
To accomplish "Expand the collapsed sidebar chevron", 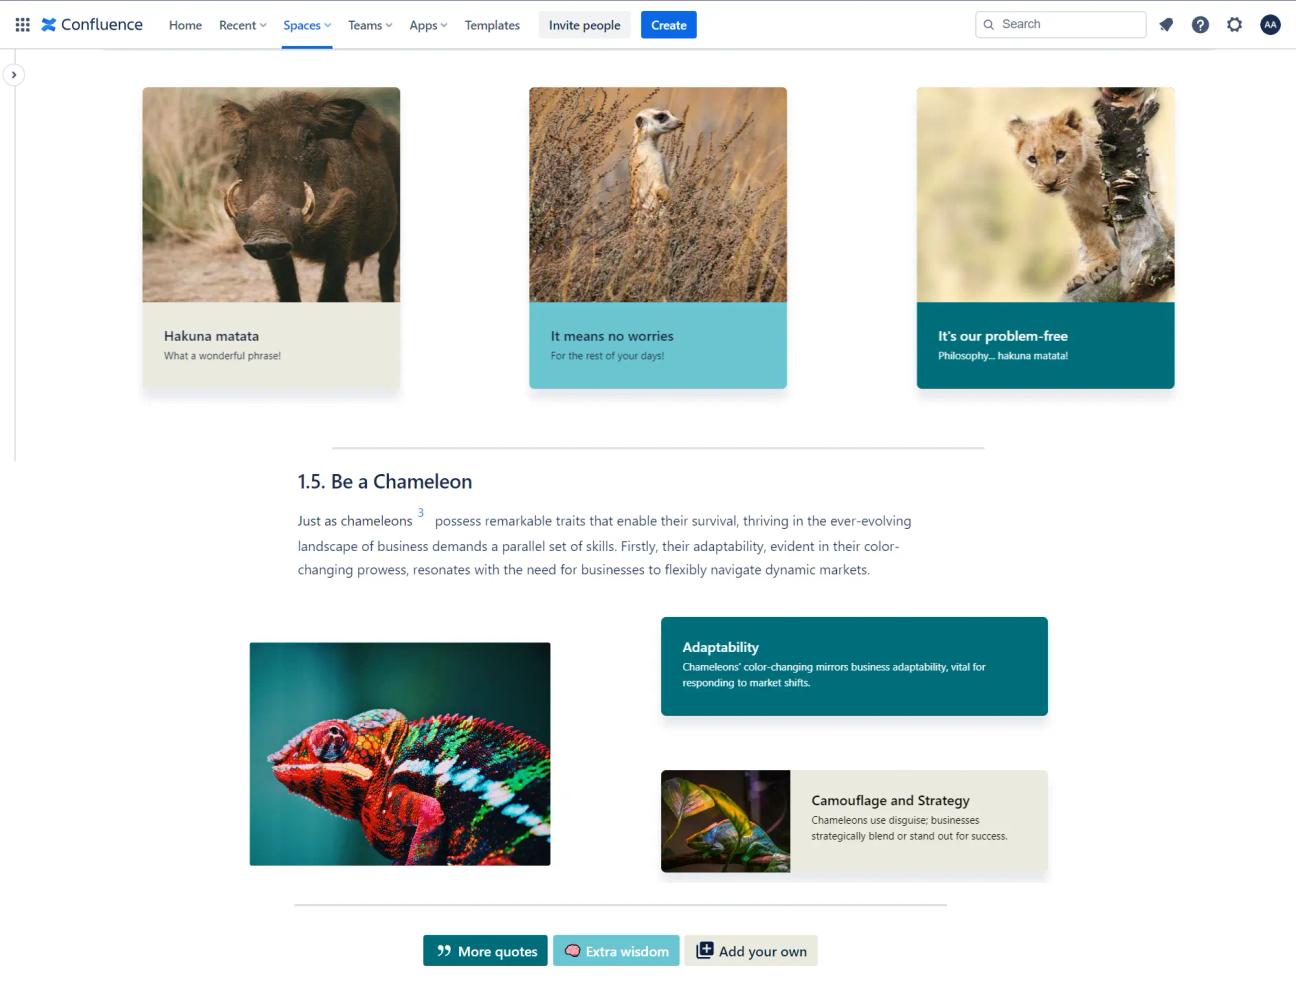I will pos(14,75).
